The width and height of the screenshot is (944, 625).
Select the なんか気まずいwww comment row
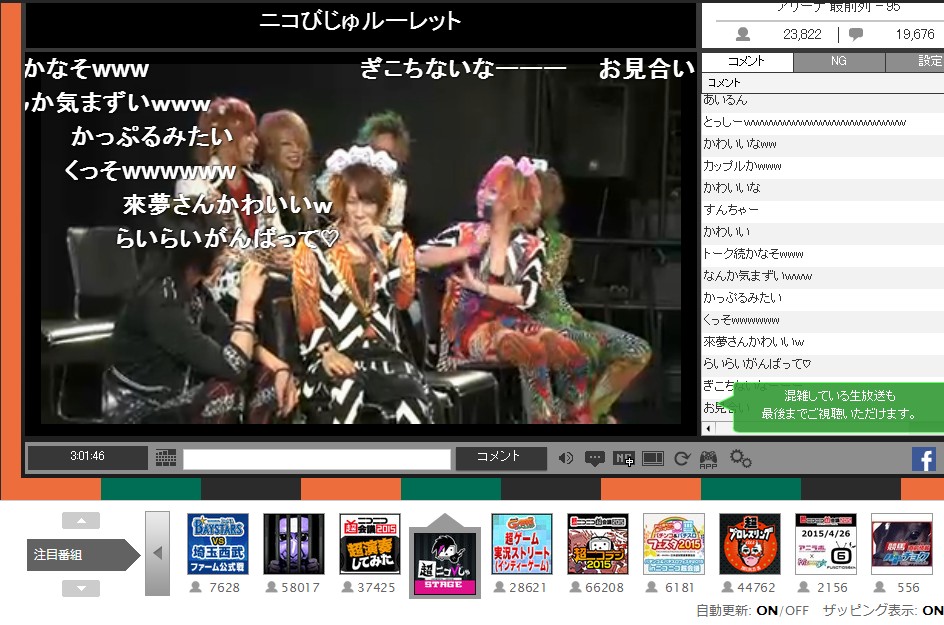coord(822,276)
